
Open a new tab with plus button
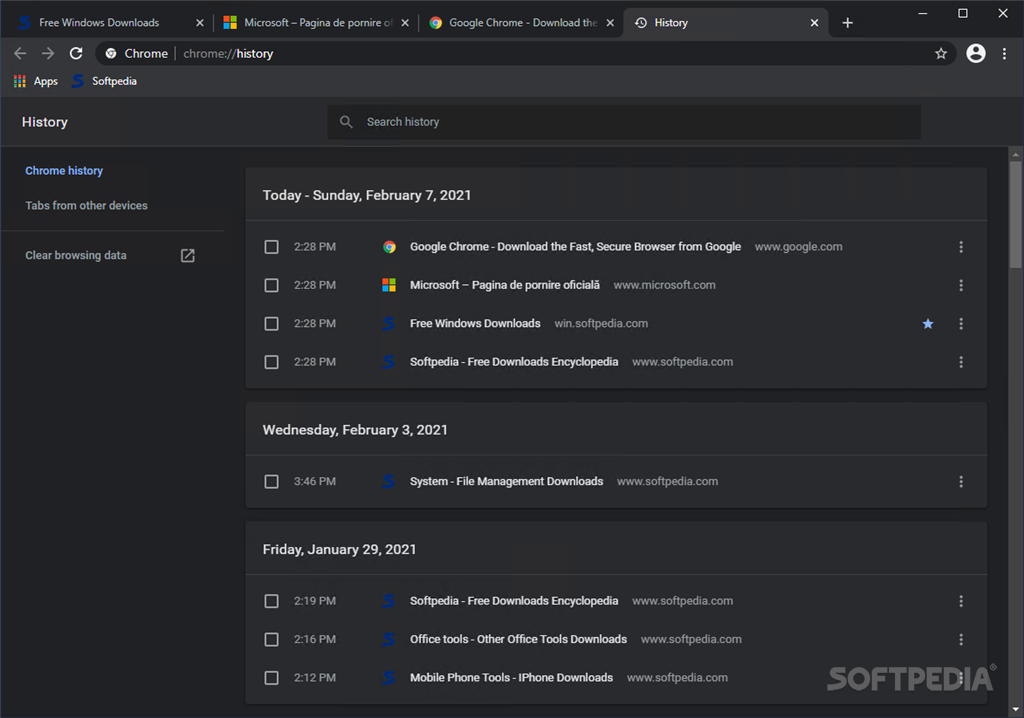(847, 23)
